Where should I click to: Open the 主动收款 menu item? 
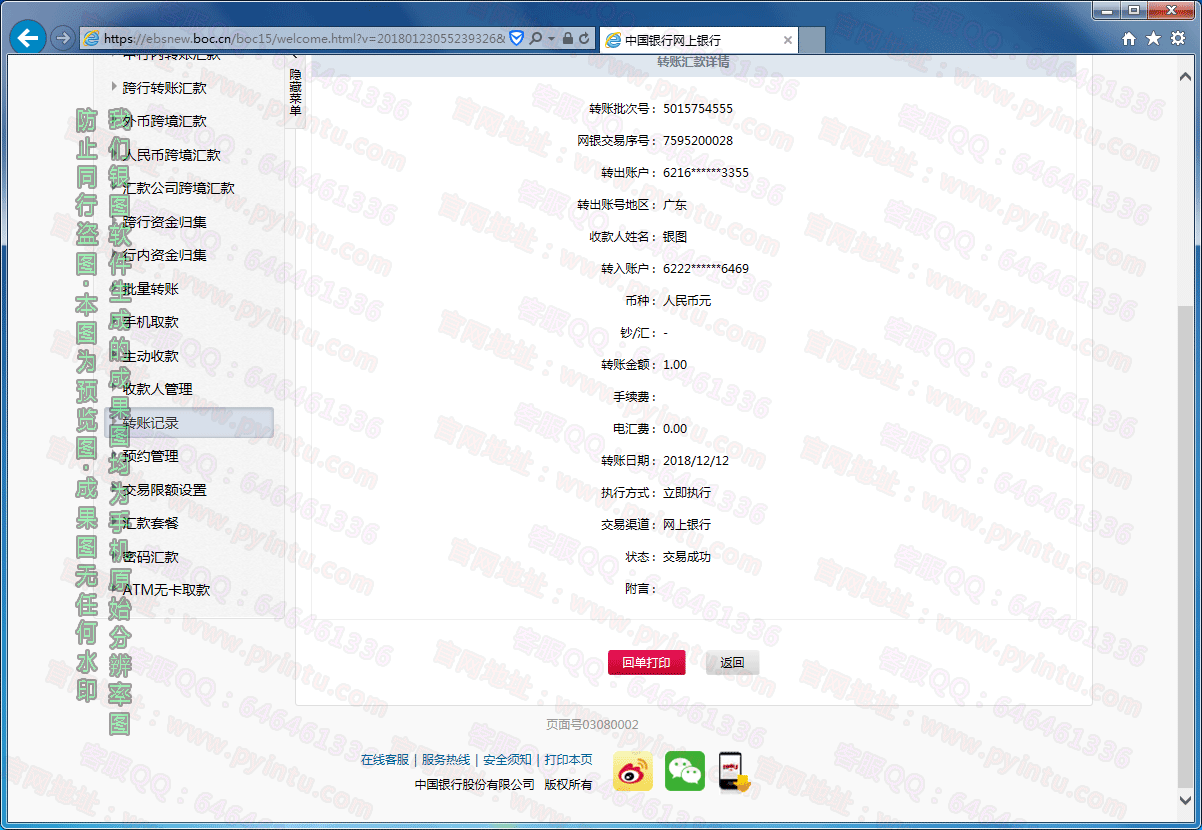151,356
